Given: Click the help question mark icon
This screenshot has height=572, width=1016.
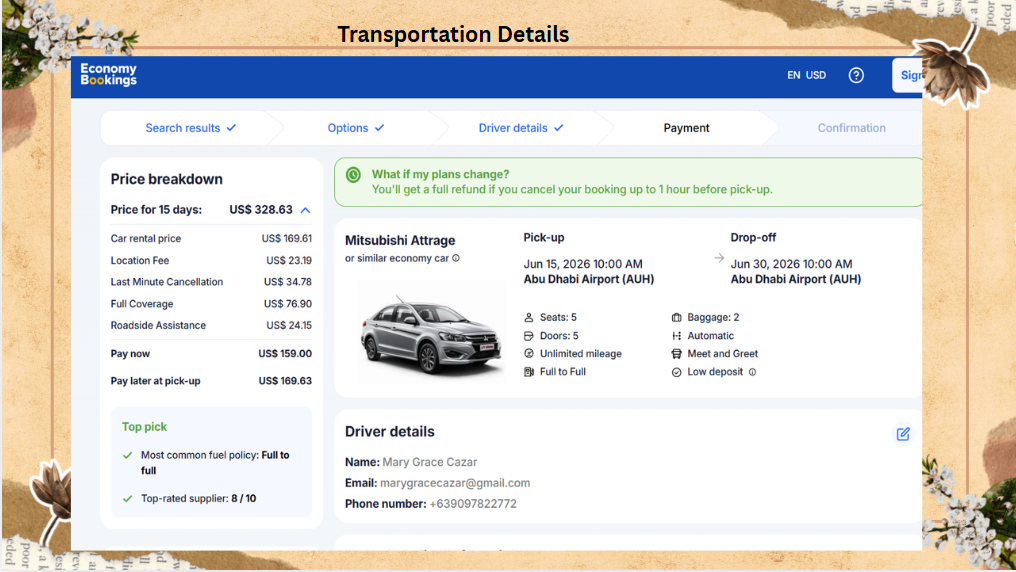Looking at the screenshot, I should [856, 75].
